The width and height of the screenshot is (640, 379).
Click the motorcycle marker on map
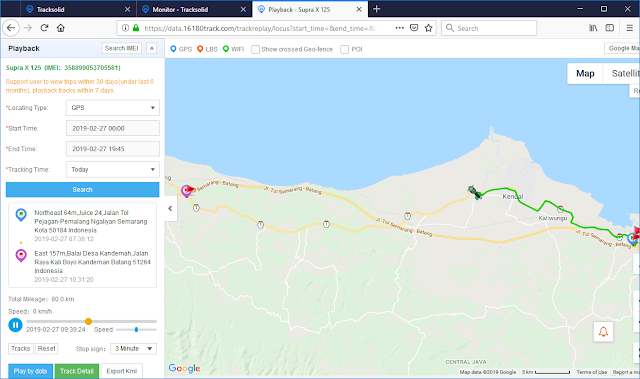pos(474,192)
